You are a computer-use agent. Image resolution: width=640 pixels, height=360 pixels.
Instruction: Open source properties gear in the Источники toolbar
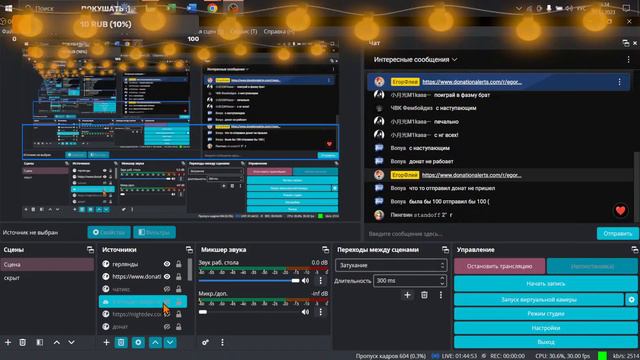pyautogui.click(x=138, y=342)
